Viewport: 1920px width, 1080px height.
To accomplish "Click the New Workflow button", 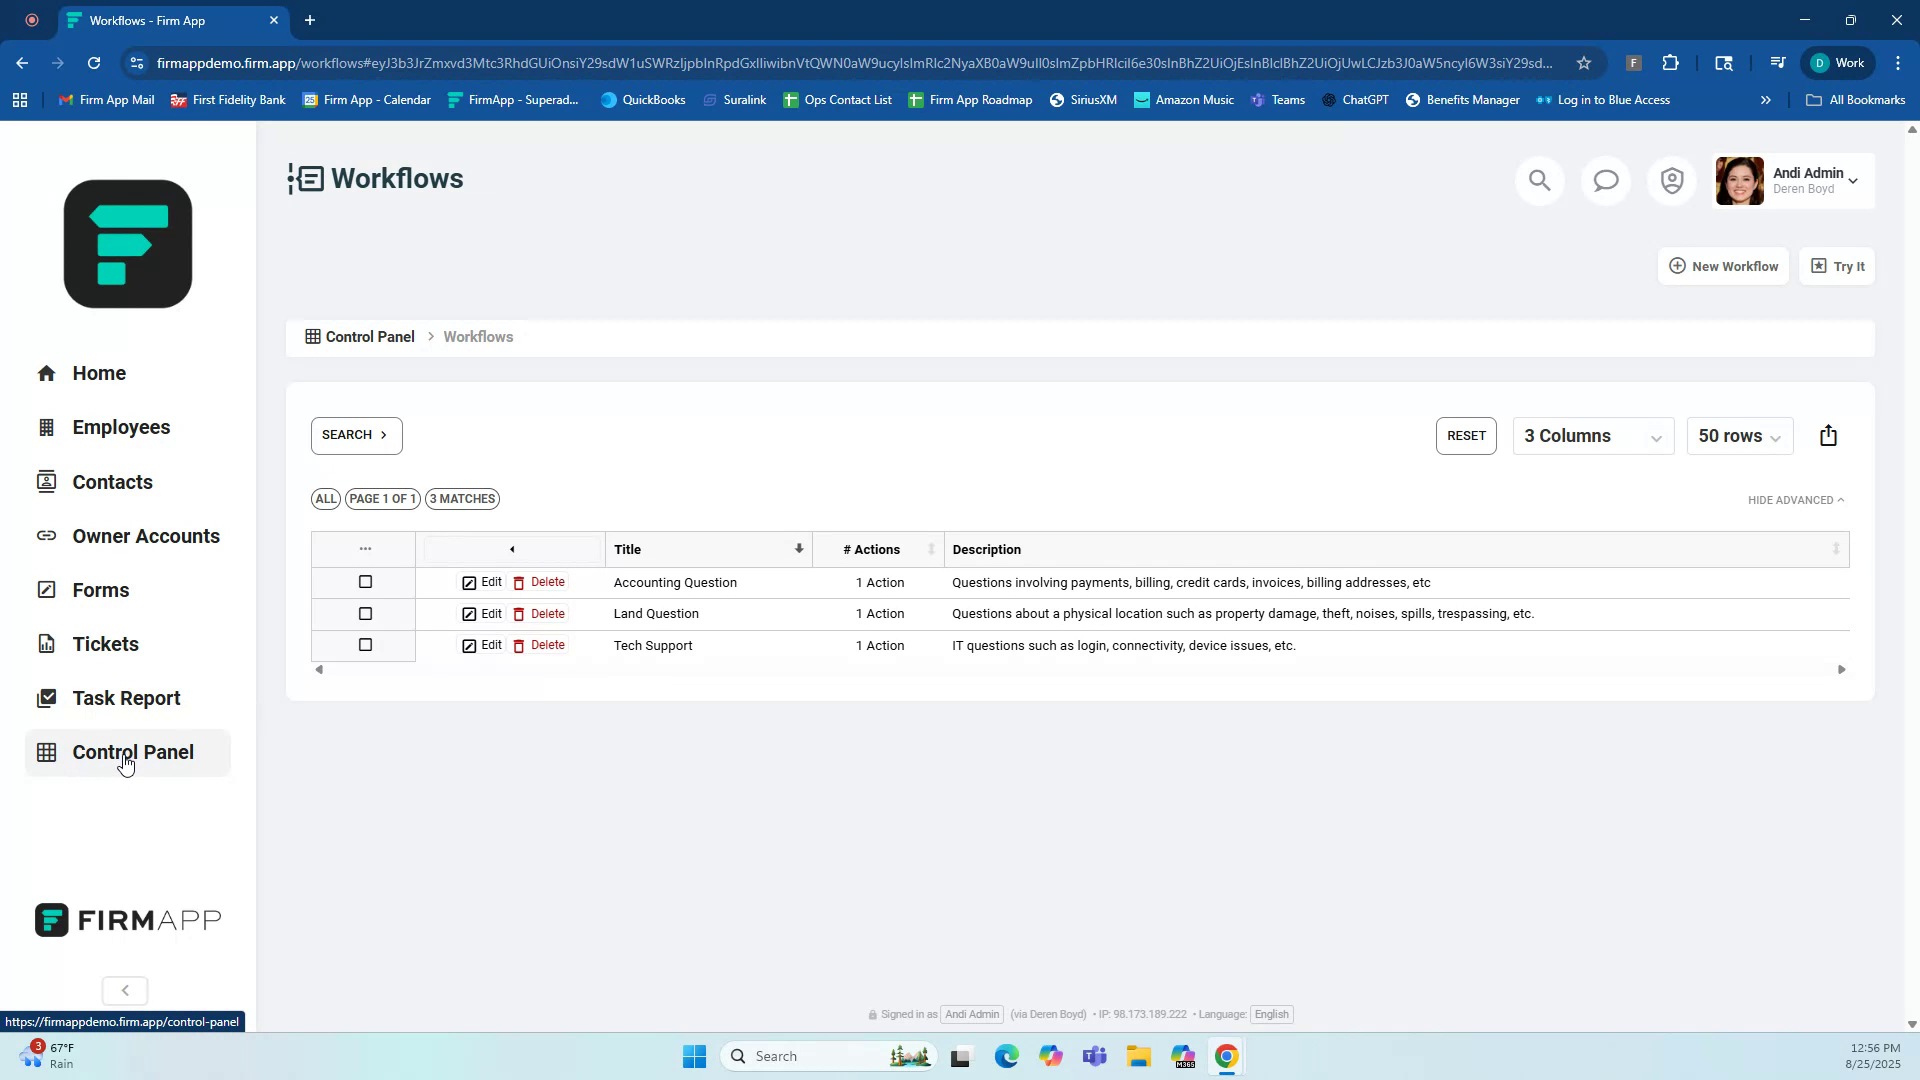I will click(1723, 265).
